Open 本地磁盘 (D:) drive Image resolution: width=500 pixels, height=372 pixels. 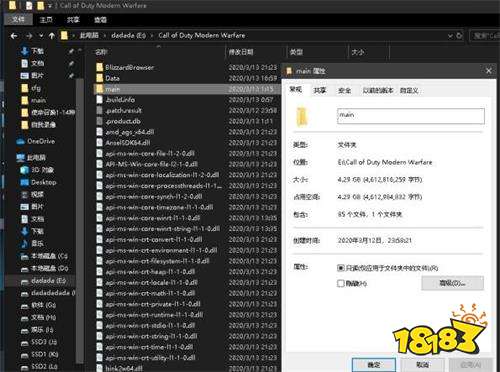(x=44, y=268)
